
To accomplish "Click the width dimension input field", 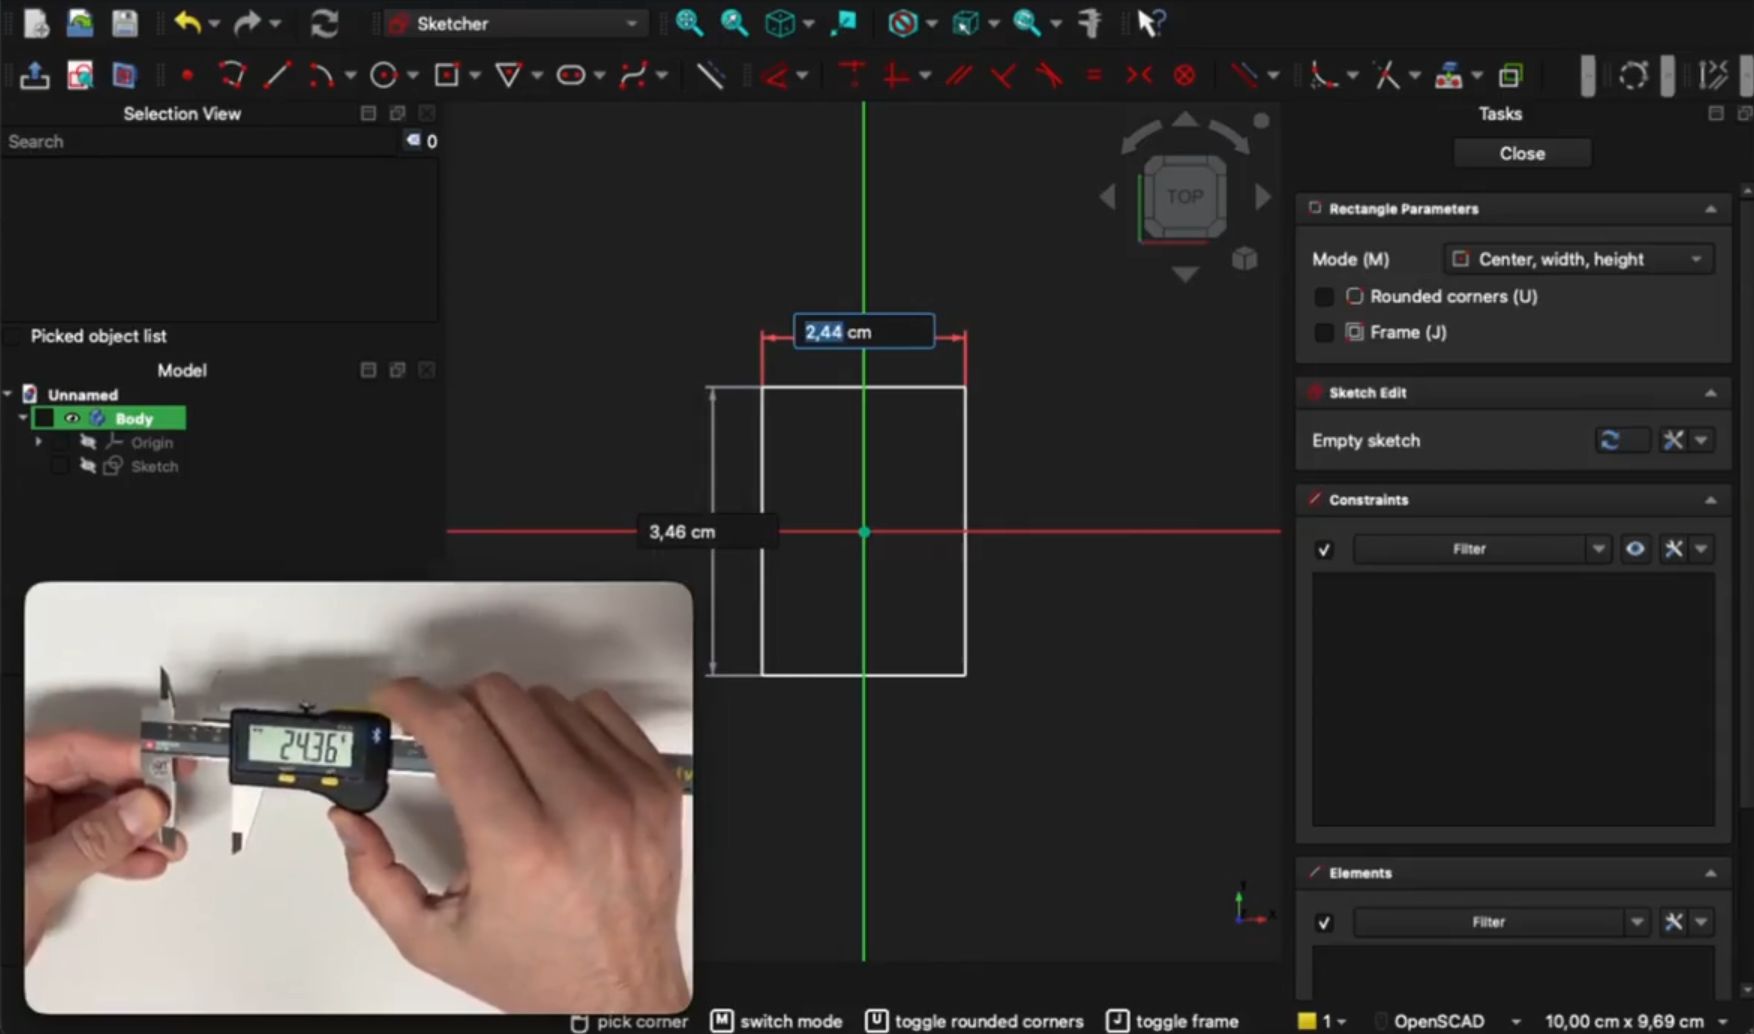I will coord(864,332).
